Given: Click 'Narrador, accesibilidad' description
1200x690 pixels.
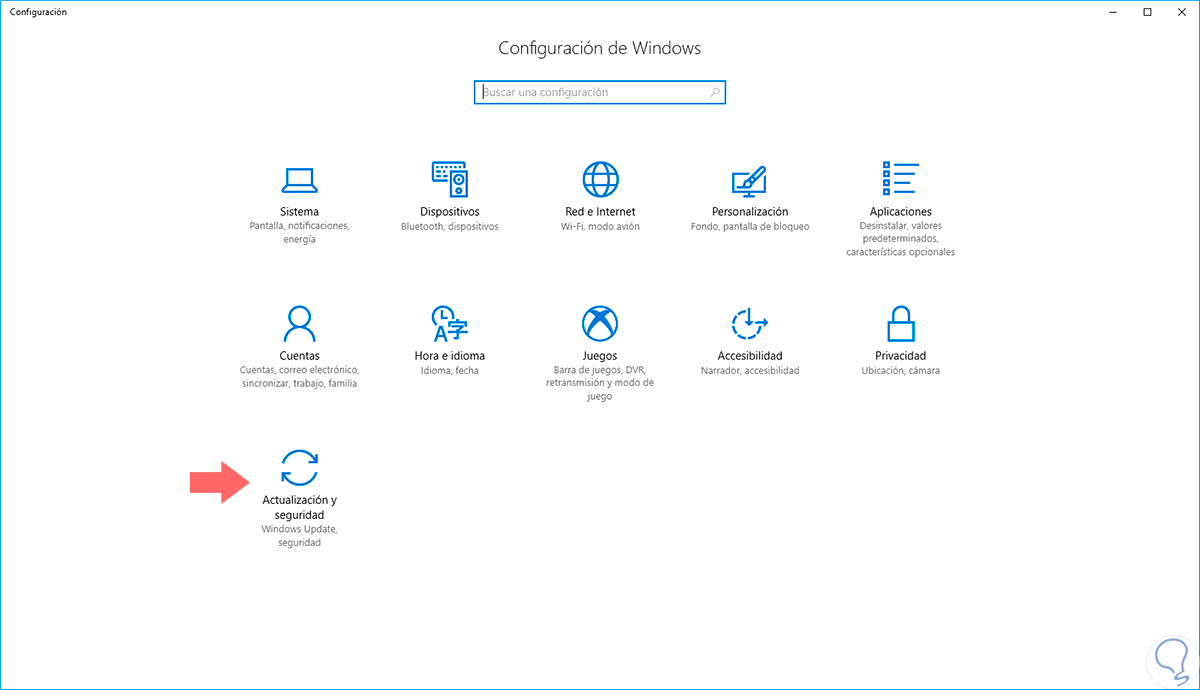Looking at the screenshot, I should (x=750, y=370).
